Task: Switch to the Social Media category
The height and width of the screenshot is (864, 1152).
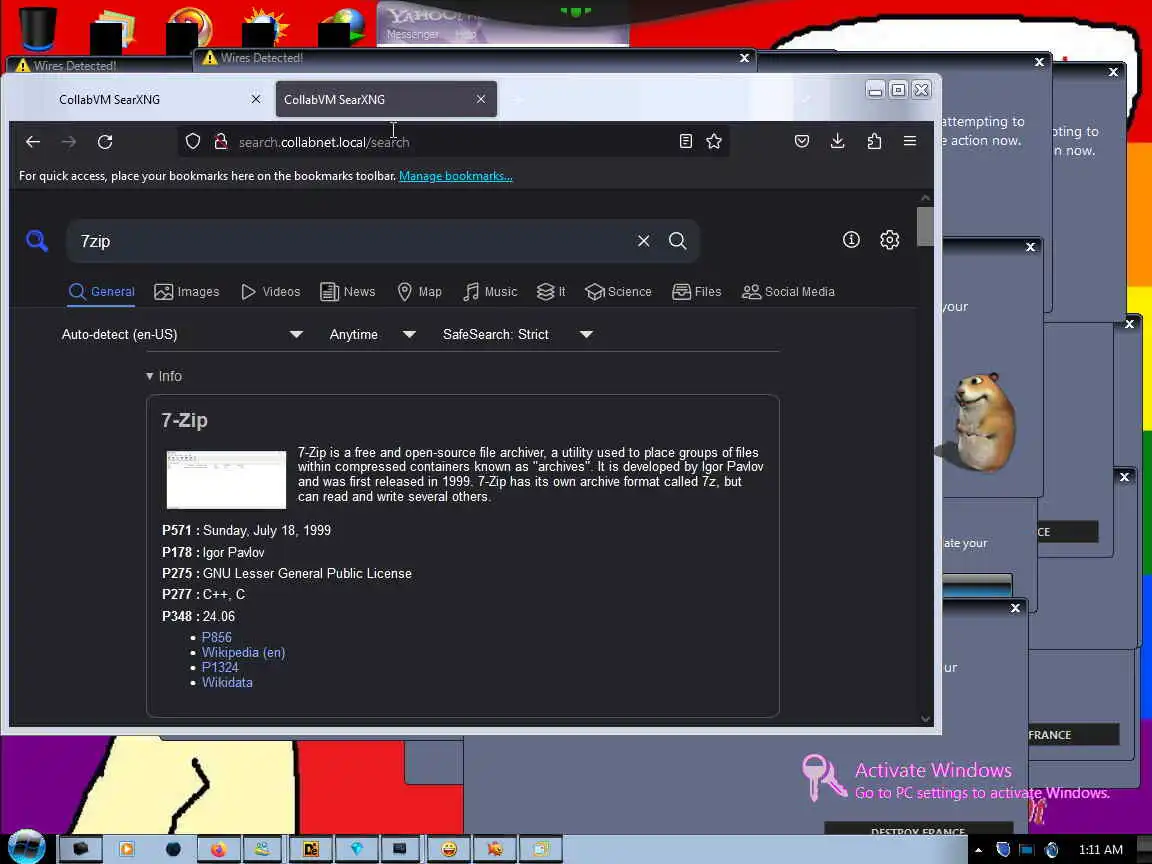Action: 788,292
